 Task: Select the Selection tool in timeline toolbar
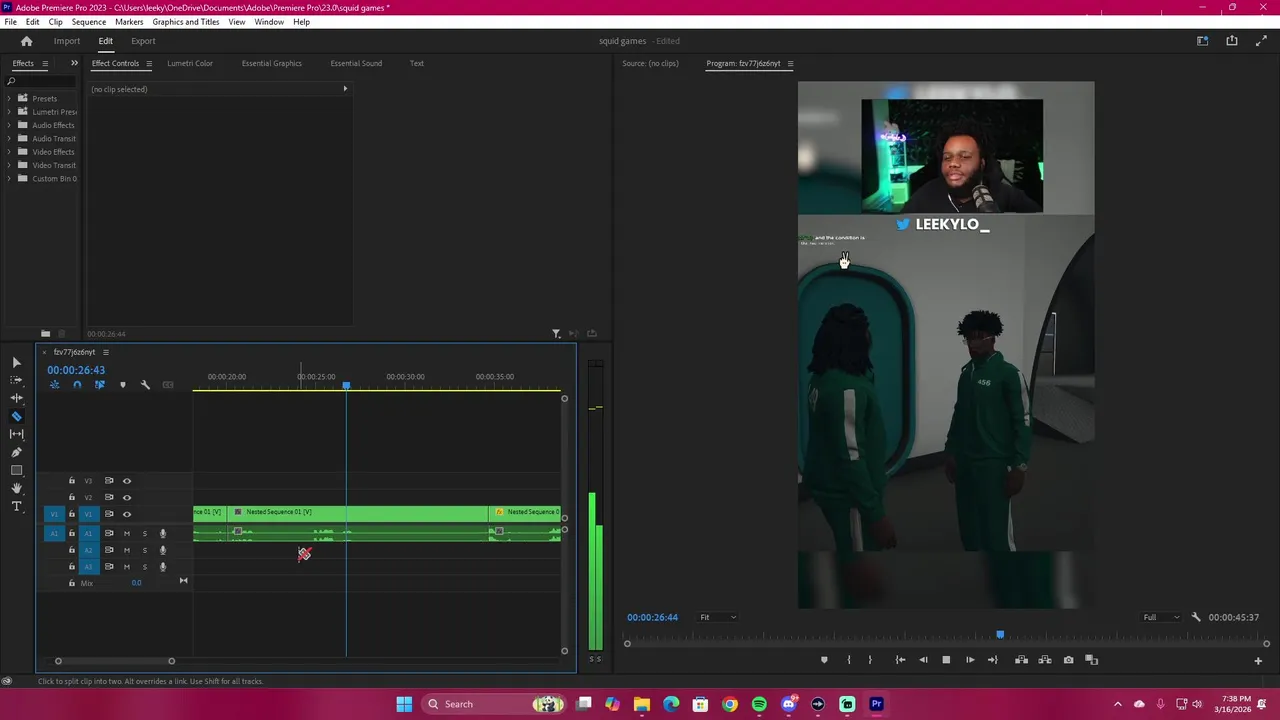click(16, 362)
